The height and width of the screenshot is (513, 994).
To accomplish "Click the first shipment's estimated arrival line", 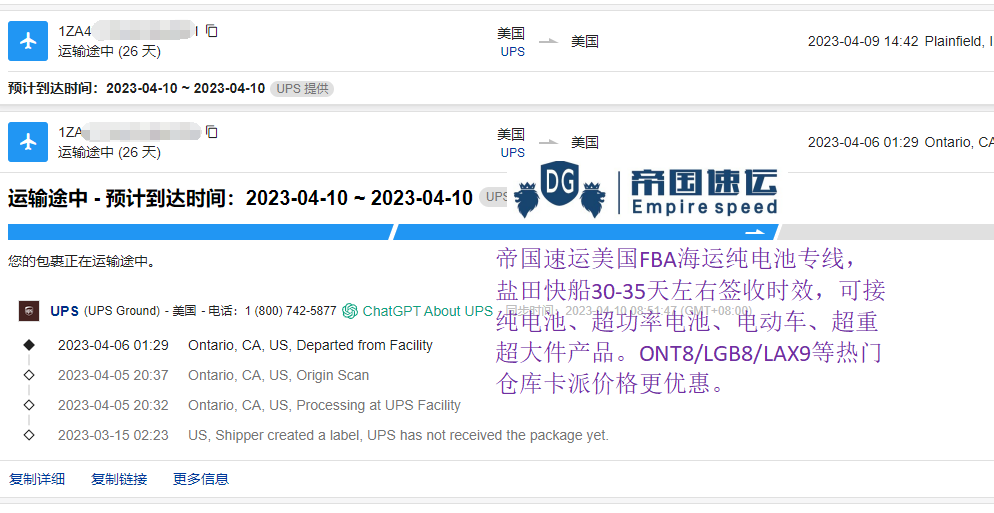I will coord(136,89).
